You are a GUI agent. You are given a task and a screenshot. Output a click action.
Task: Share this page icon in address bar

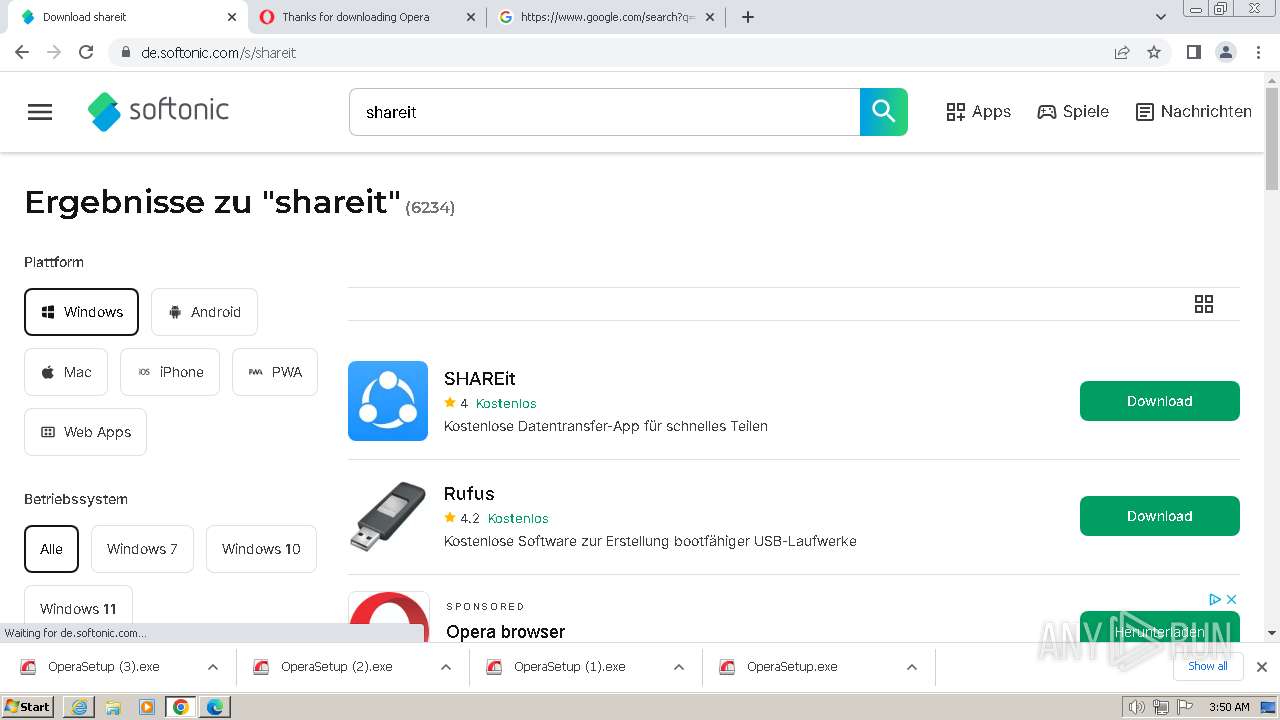click(x=1122, y=52)
